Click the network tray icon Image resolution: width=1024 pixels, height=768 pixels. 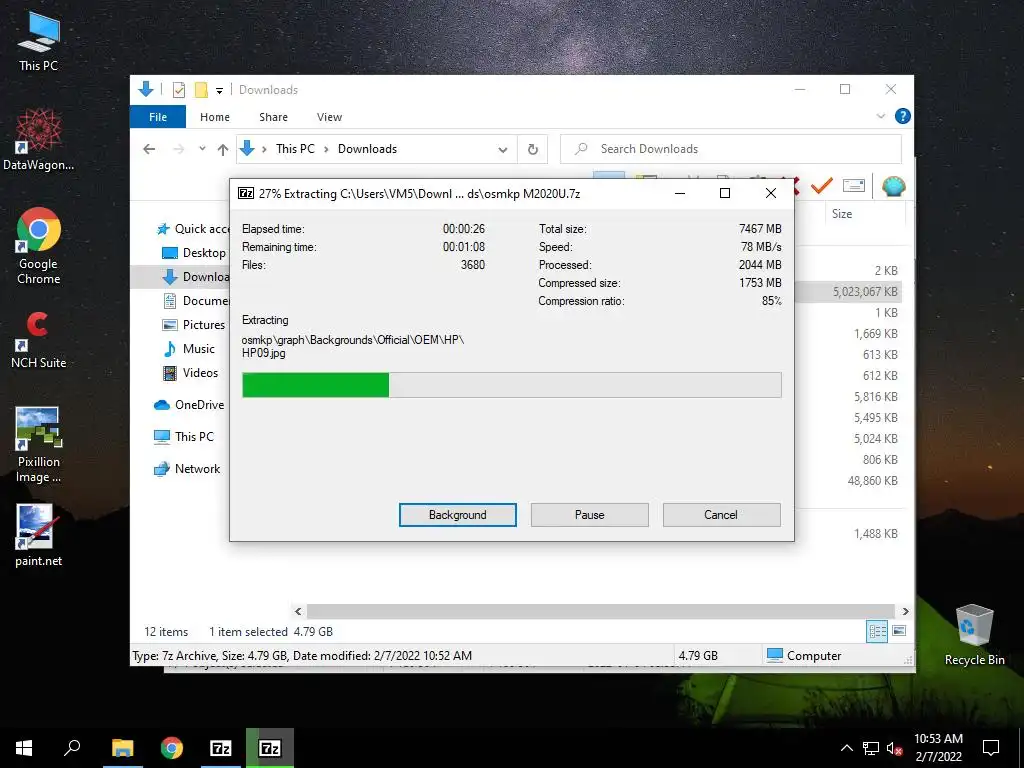pyautogui.click(x=871, y=748)
